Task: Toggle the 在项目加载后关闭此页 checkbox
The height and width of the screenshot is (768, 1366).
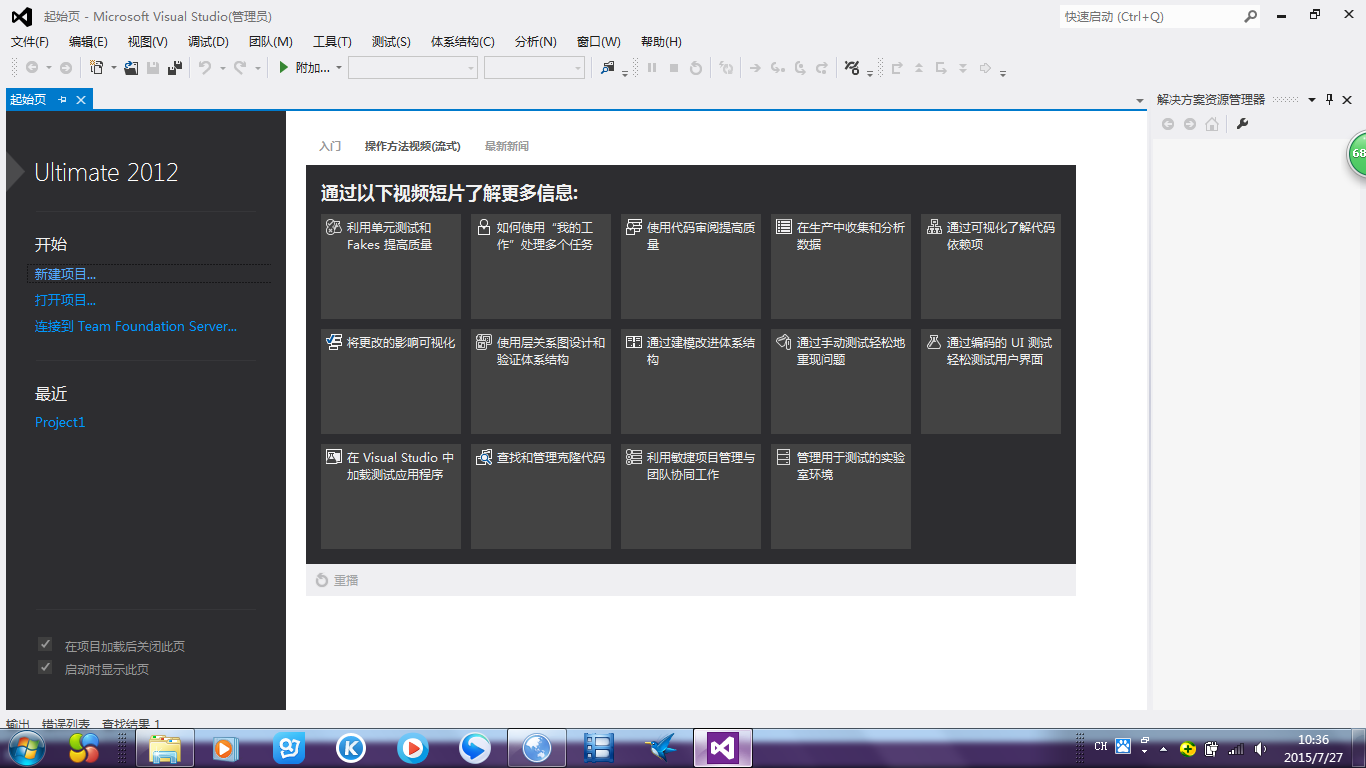Action: pos(45,644)
